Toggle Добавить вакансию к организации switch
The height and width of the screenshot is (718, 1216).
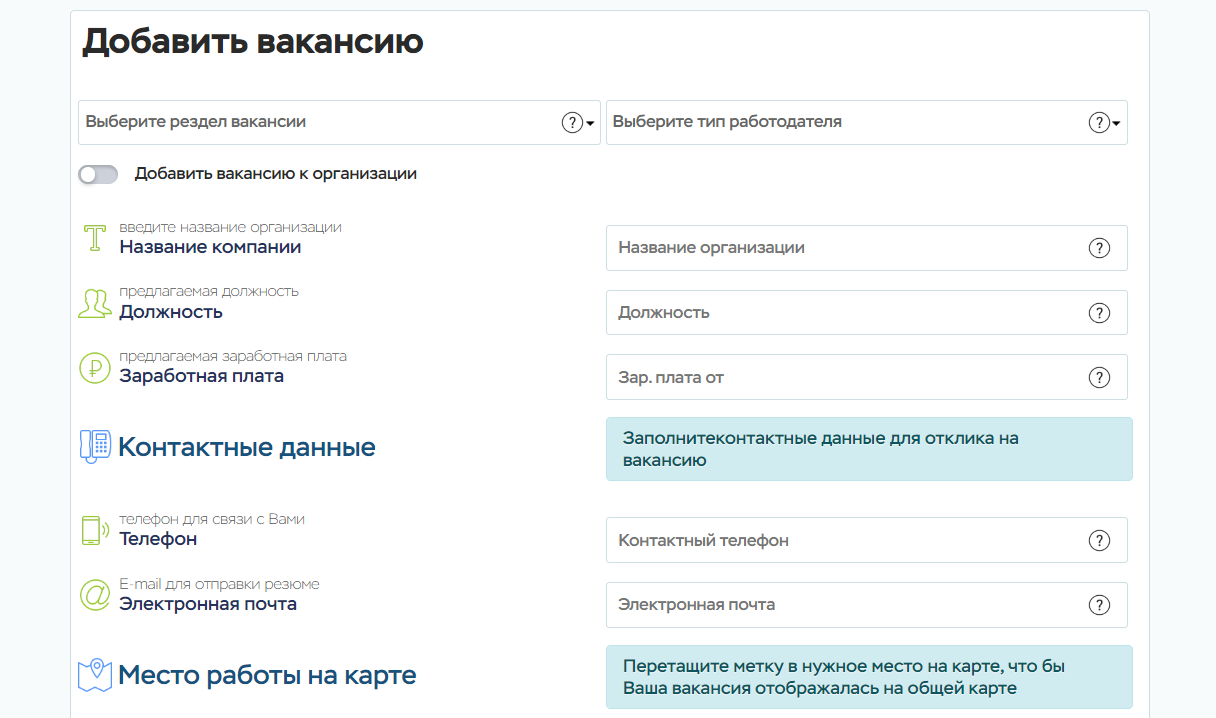[98, 175]
